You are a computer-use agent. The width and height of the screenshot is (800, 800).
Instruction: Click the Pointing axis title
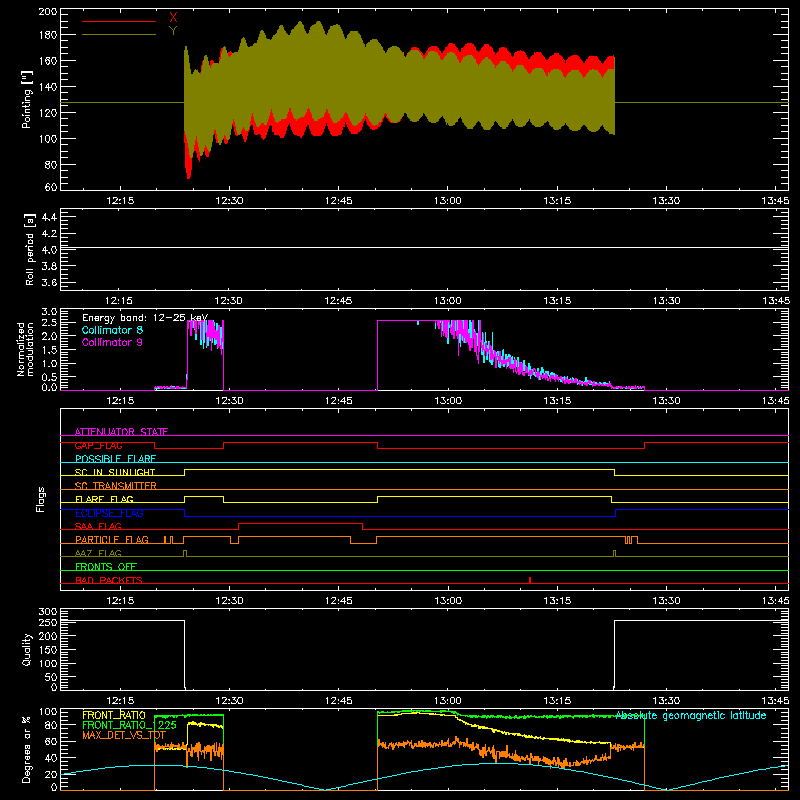pos(27,99)
